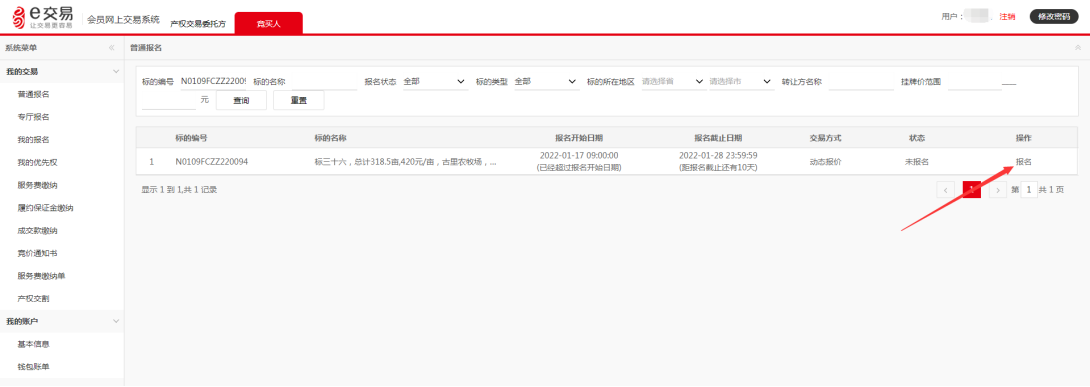The image size is (1090, 387).
Task: Click the 重置 button
Action: coord(298,100)
